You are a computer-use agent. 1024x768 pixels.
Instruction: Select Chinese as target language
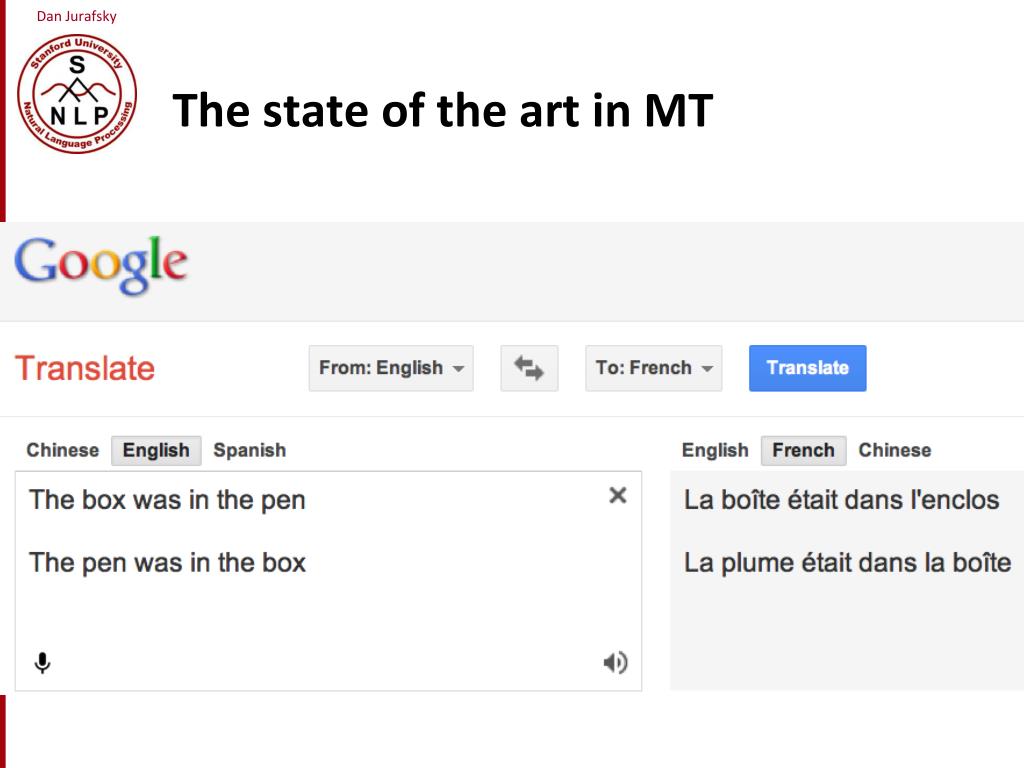(895, 451)
